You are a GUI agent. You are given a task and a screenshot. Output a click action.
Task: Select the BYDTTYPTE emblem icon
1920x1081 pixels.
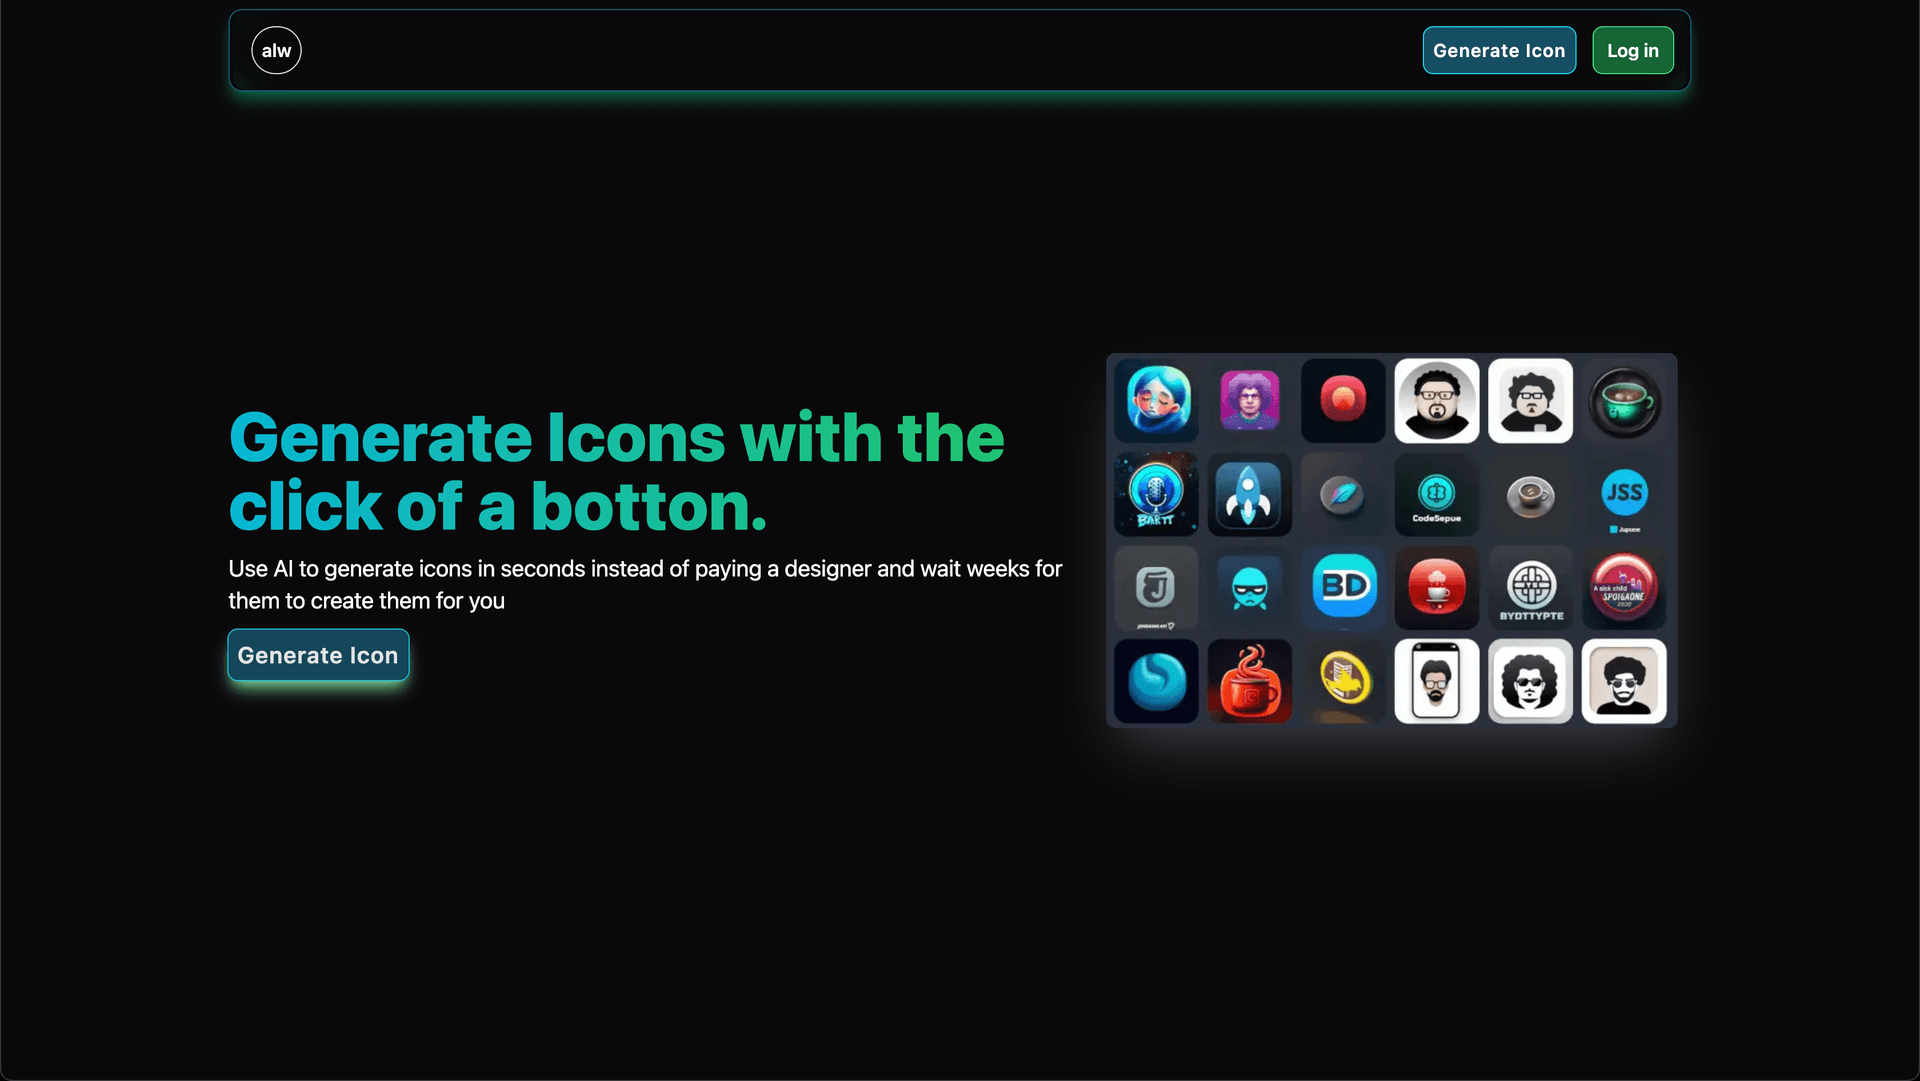pos(1530,587)
